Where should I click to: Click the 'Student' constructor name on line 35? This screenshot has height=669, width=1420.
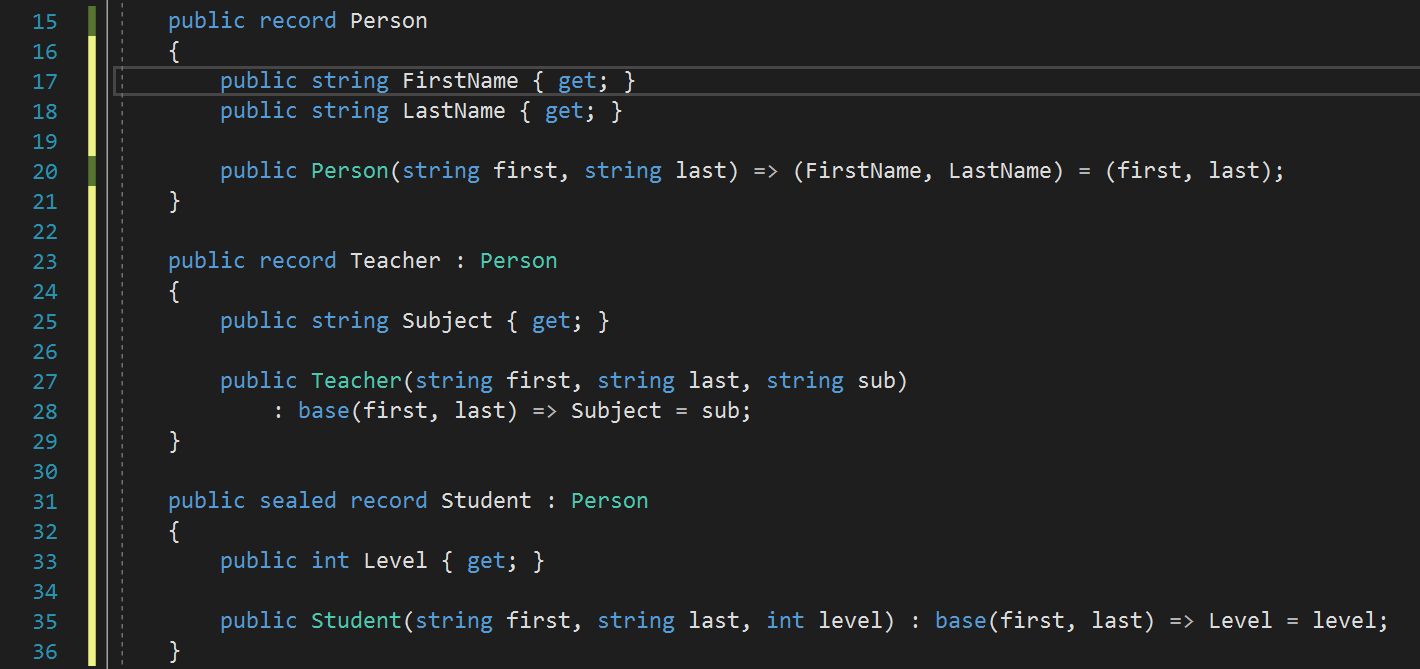(356, 621)
